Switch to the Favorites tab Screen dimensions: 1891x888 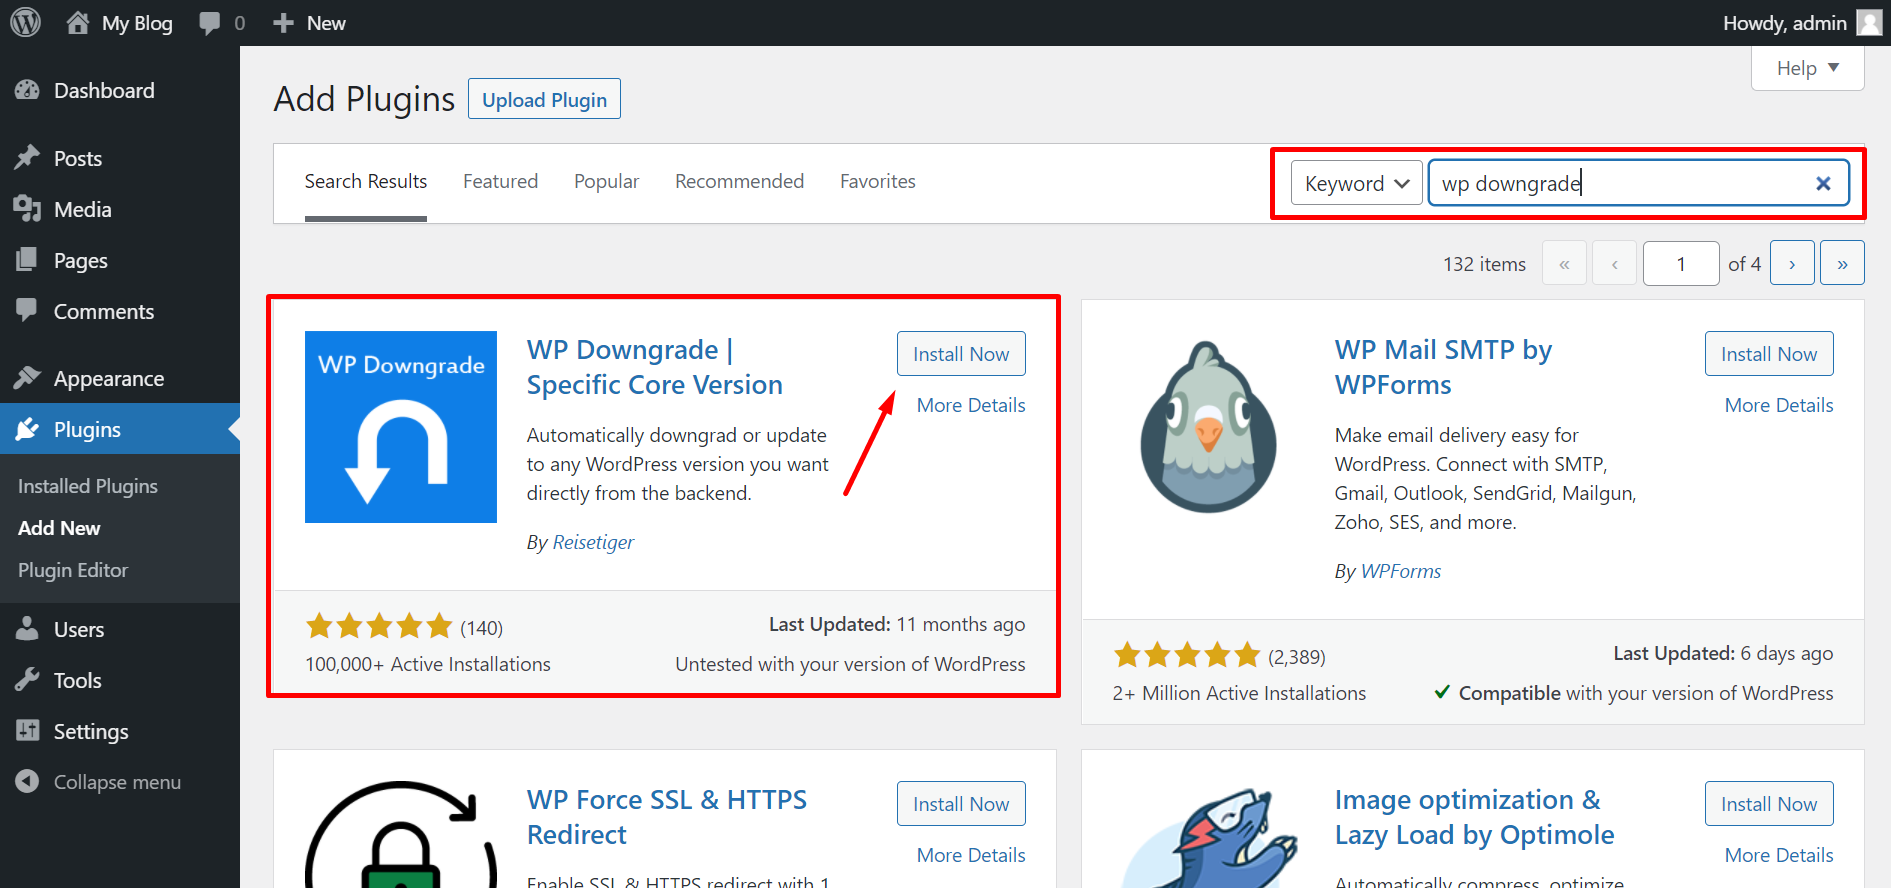pyautogui.click(x=877, y=181)
